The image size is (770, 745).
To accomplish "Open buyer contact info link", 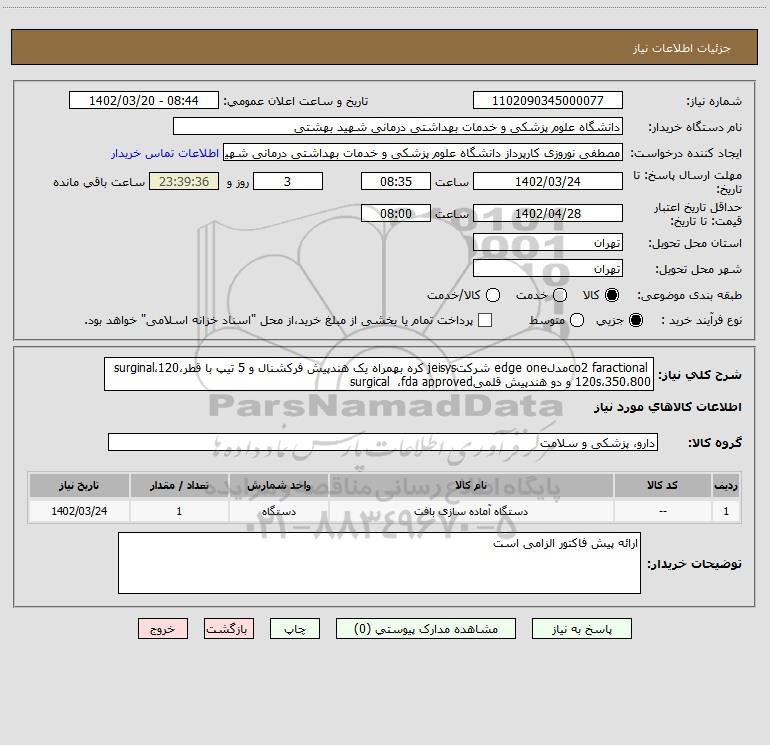I will click(x=165, y=153).
